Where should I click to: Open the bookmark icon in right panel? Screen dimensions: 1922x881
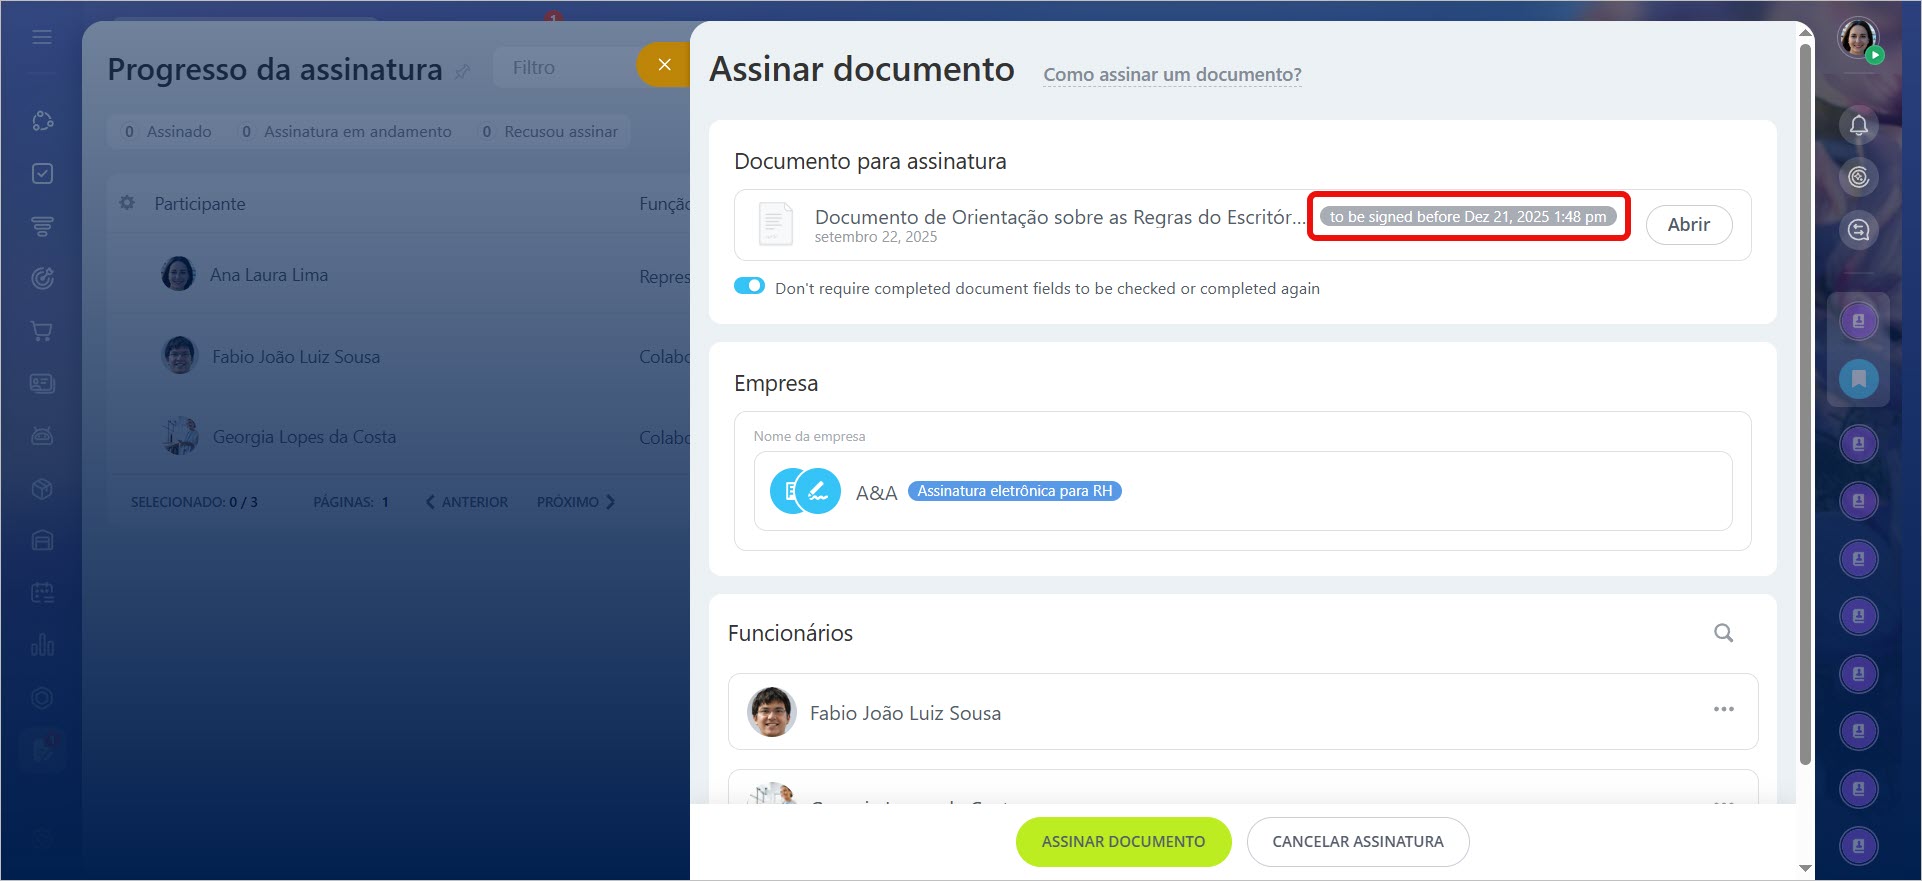pyautogui.click(x=1858, y=379)
